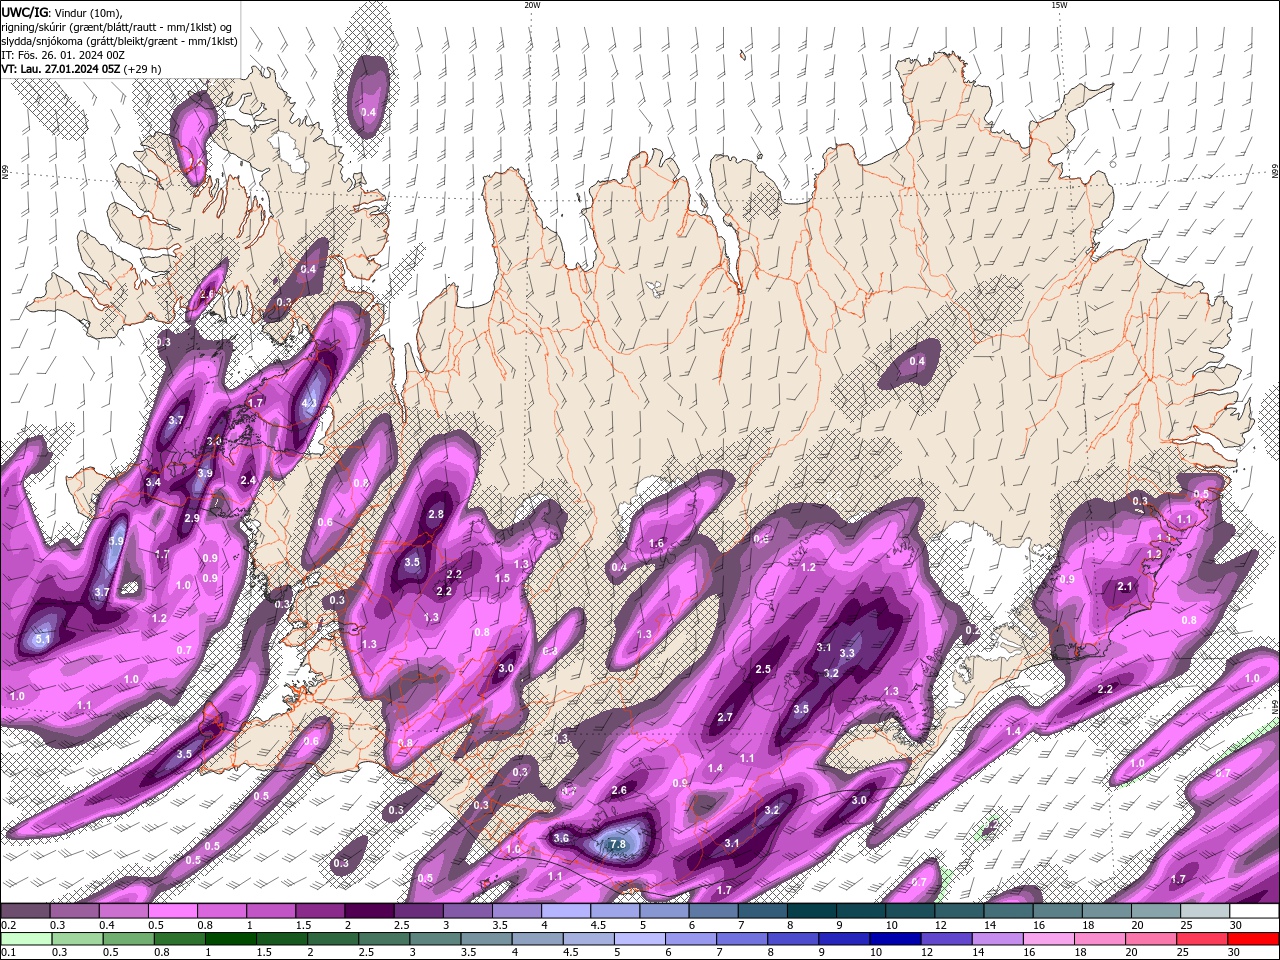Click the 1.6 map value
This screenshot has height=960, width=1280.
click(x=657, y=543)
